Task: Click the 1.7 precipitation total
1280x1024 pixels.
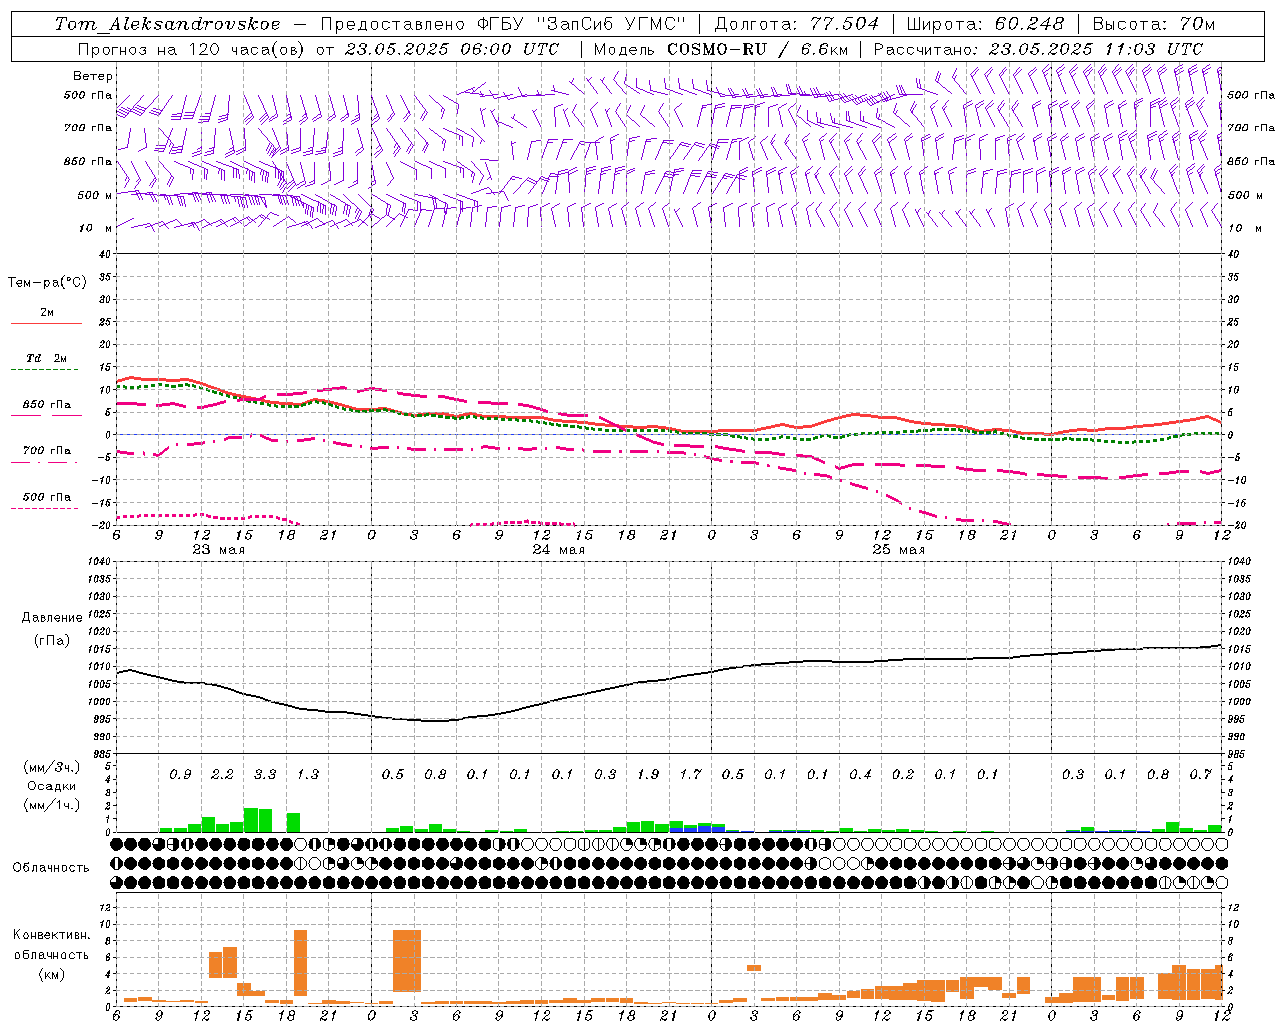Action: [x=690, y=775]
